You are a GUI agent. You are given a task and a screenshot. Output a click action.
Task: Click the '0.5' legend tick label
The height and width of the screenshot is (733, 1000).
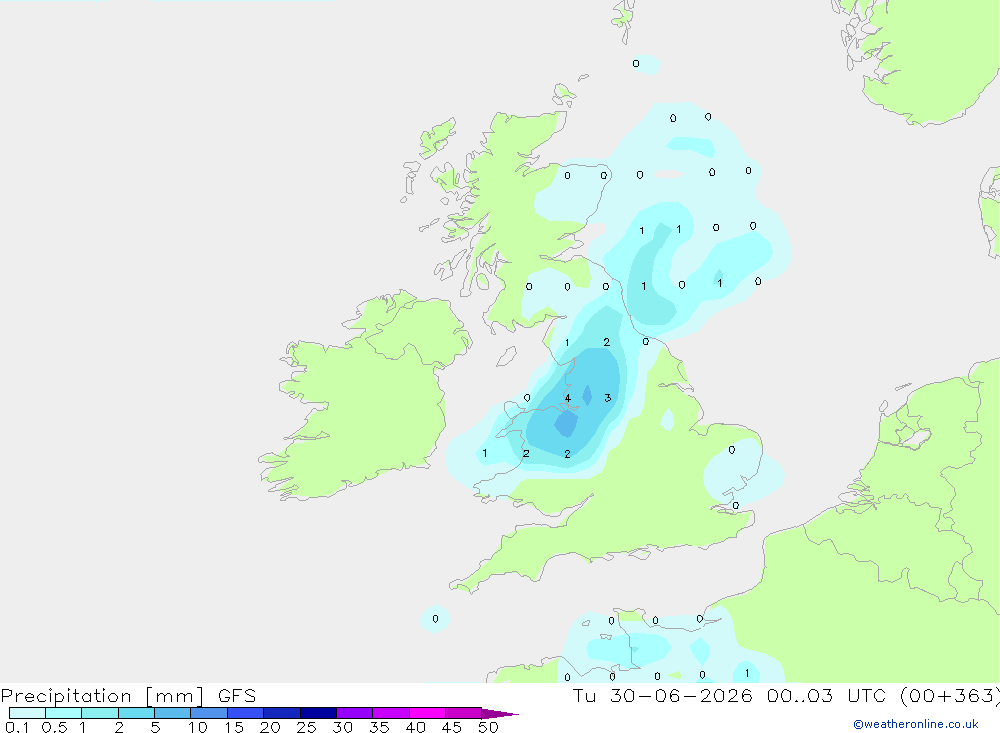(54, 727)
